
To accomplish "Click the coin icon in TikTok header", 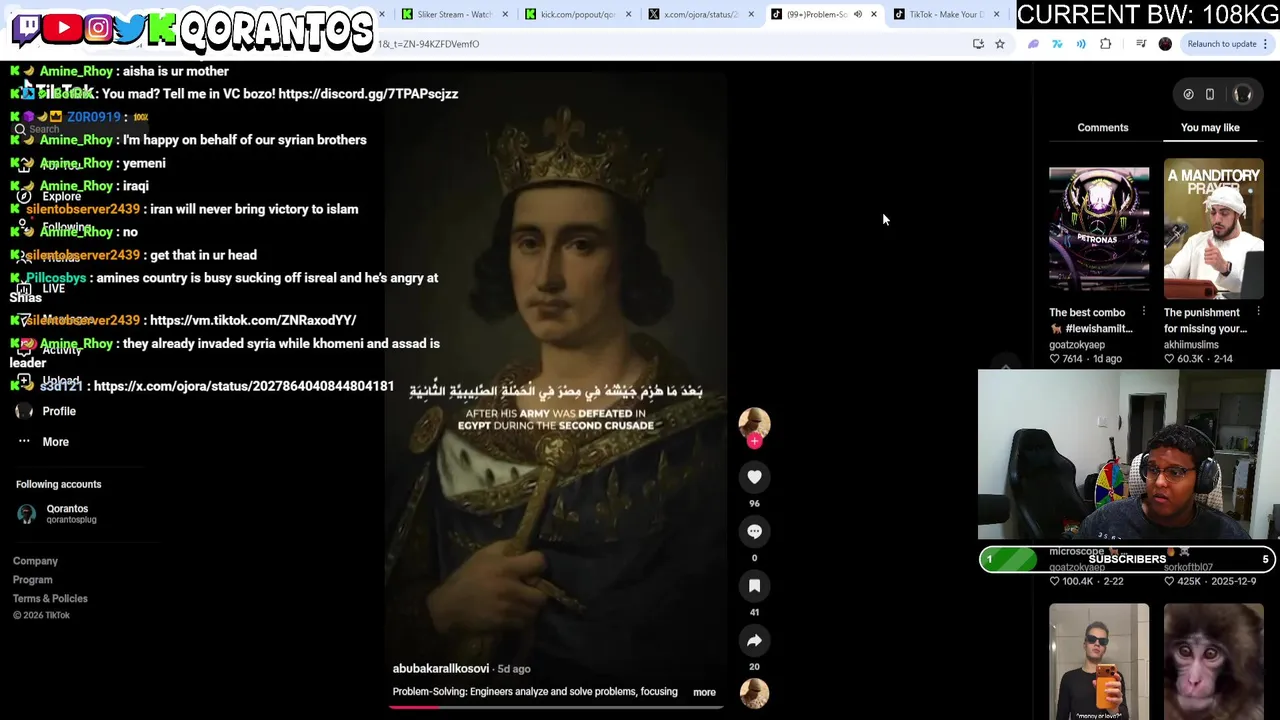I will pos(1188,95).
